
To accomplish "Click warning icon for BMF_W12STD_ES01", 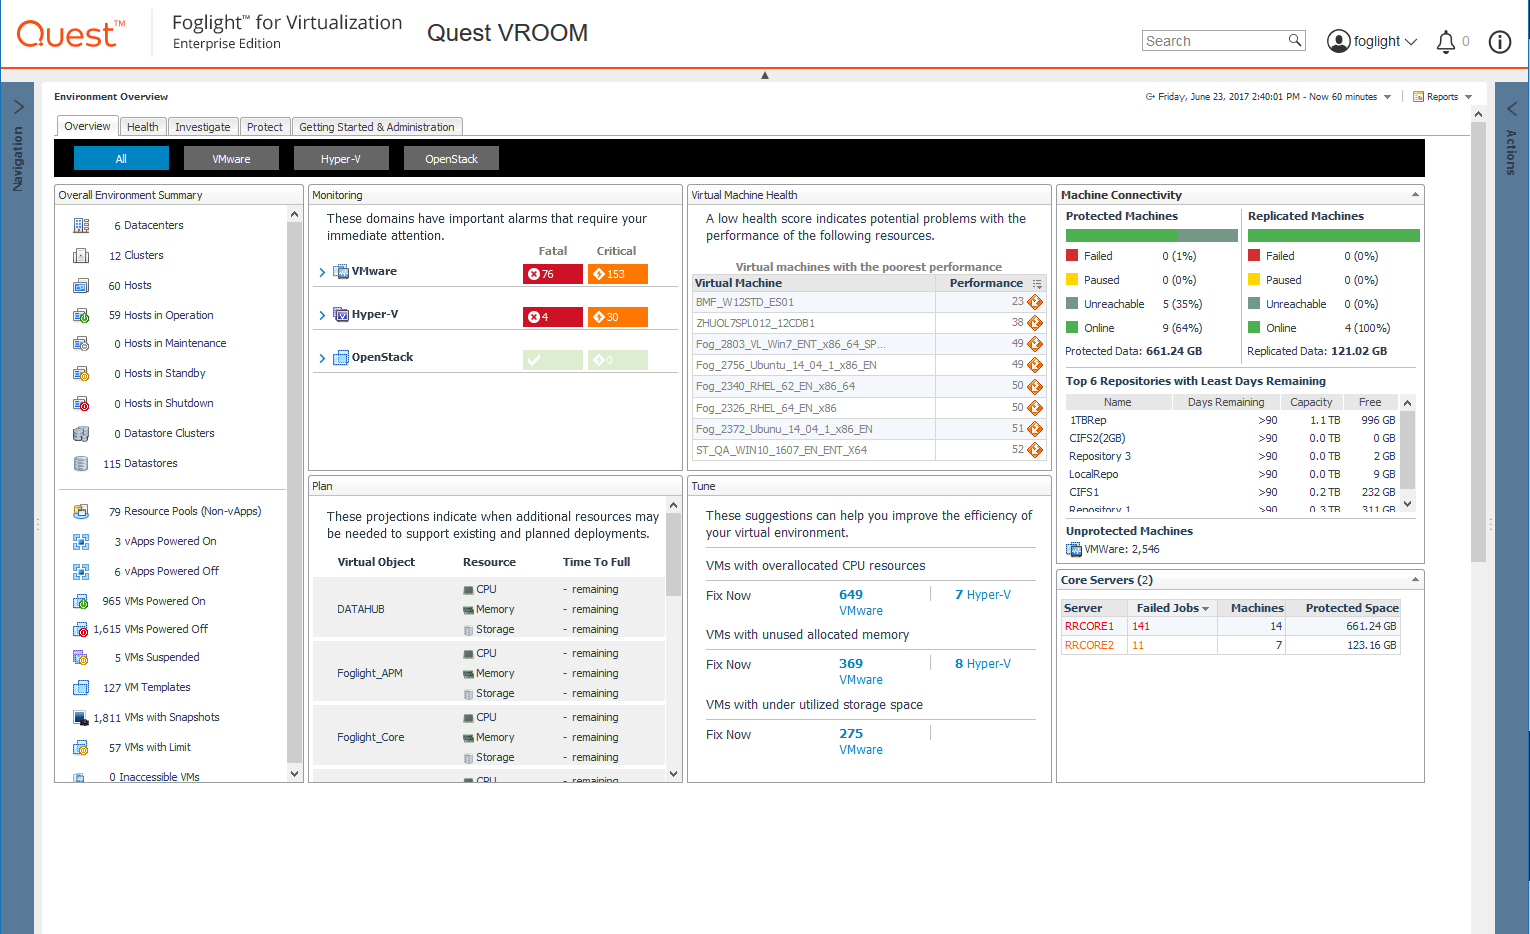I will [1035, 301].
